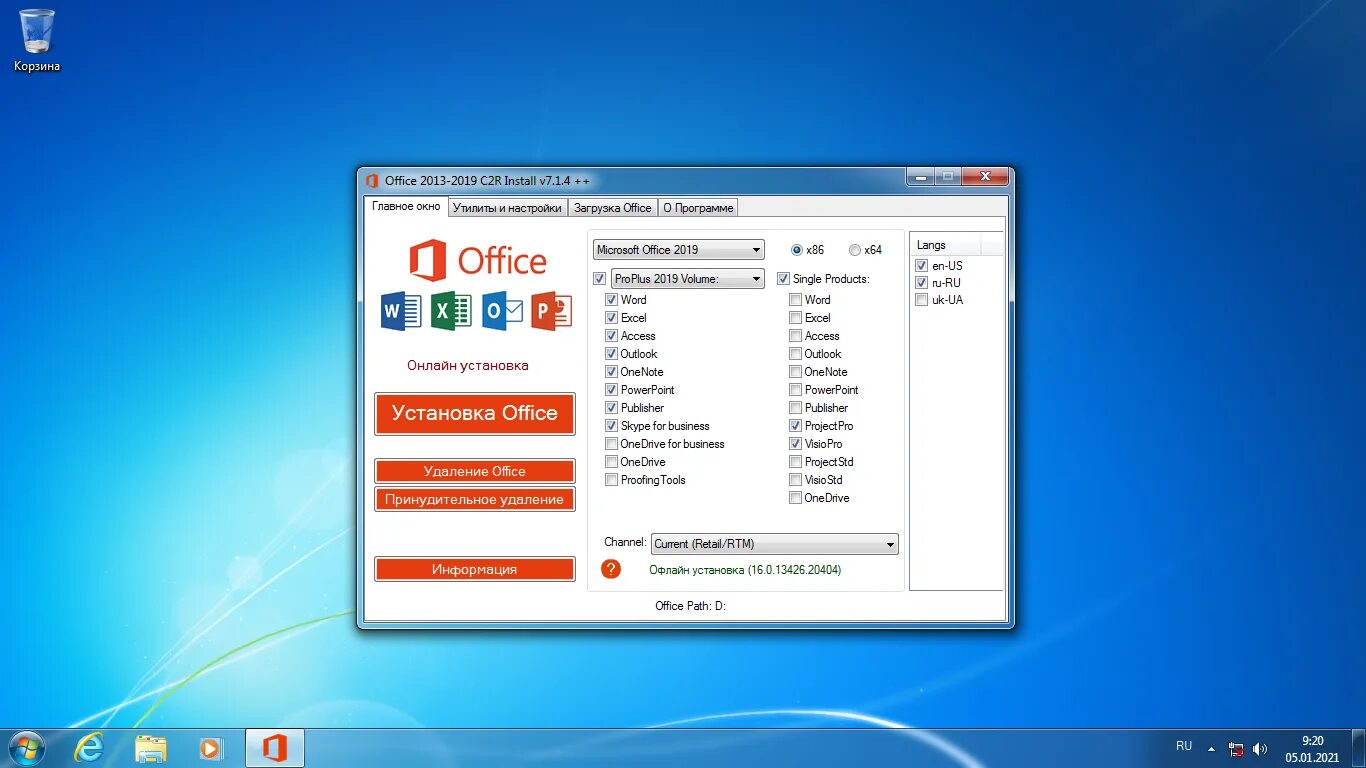Image resolution: width=1366 pixels, height=768 pixels.
Task: Uncheck Access in the ProPlus list
Action: tap(611, 336)
